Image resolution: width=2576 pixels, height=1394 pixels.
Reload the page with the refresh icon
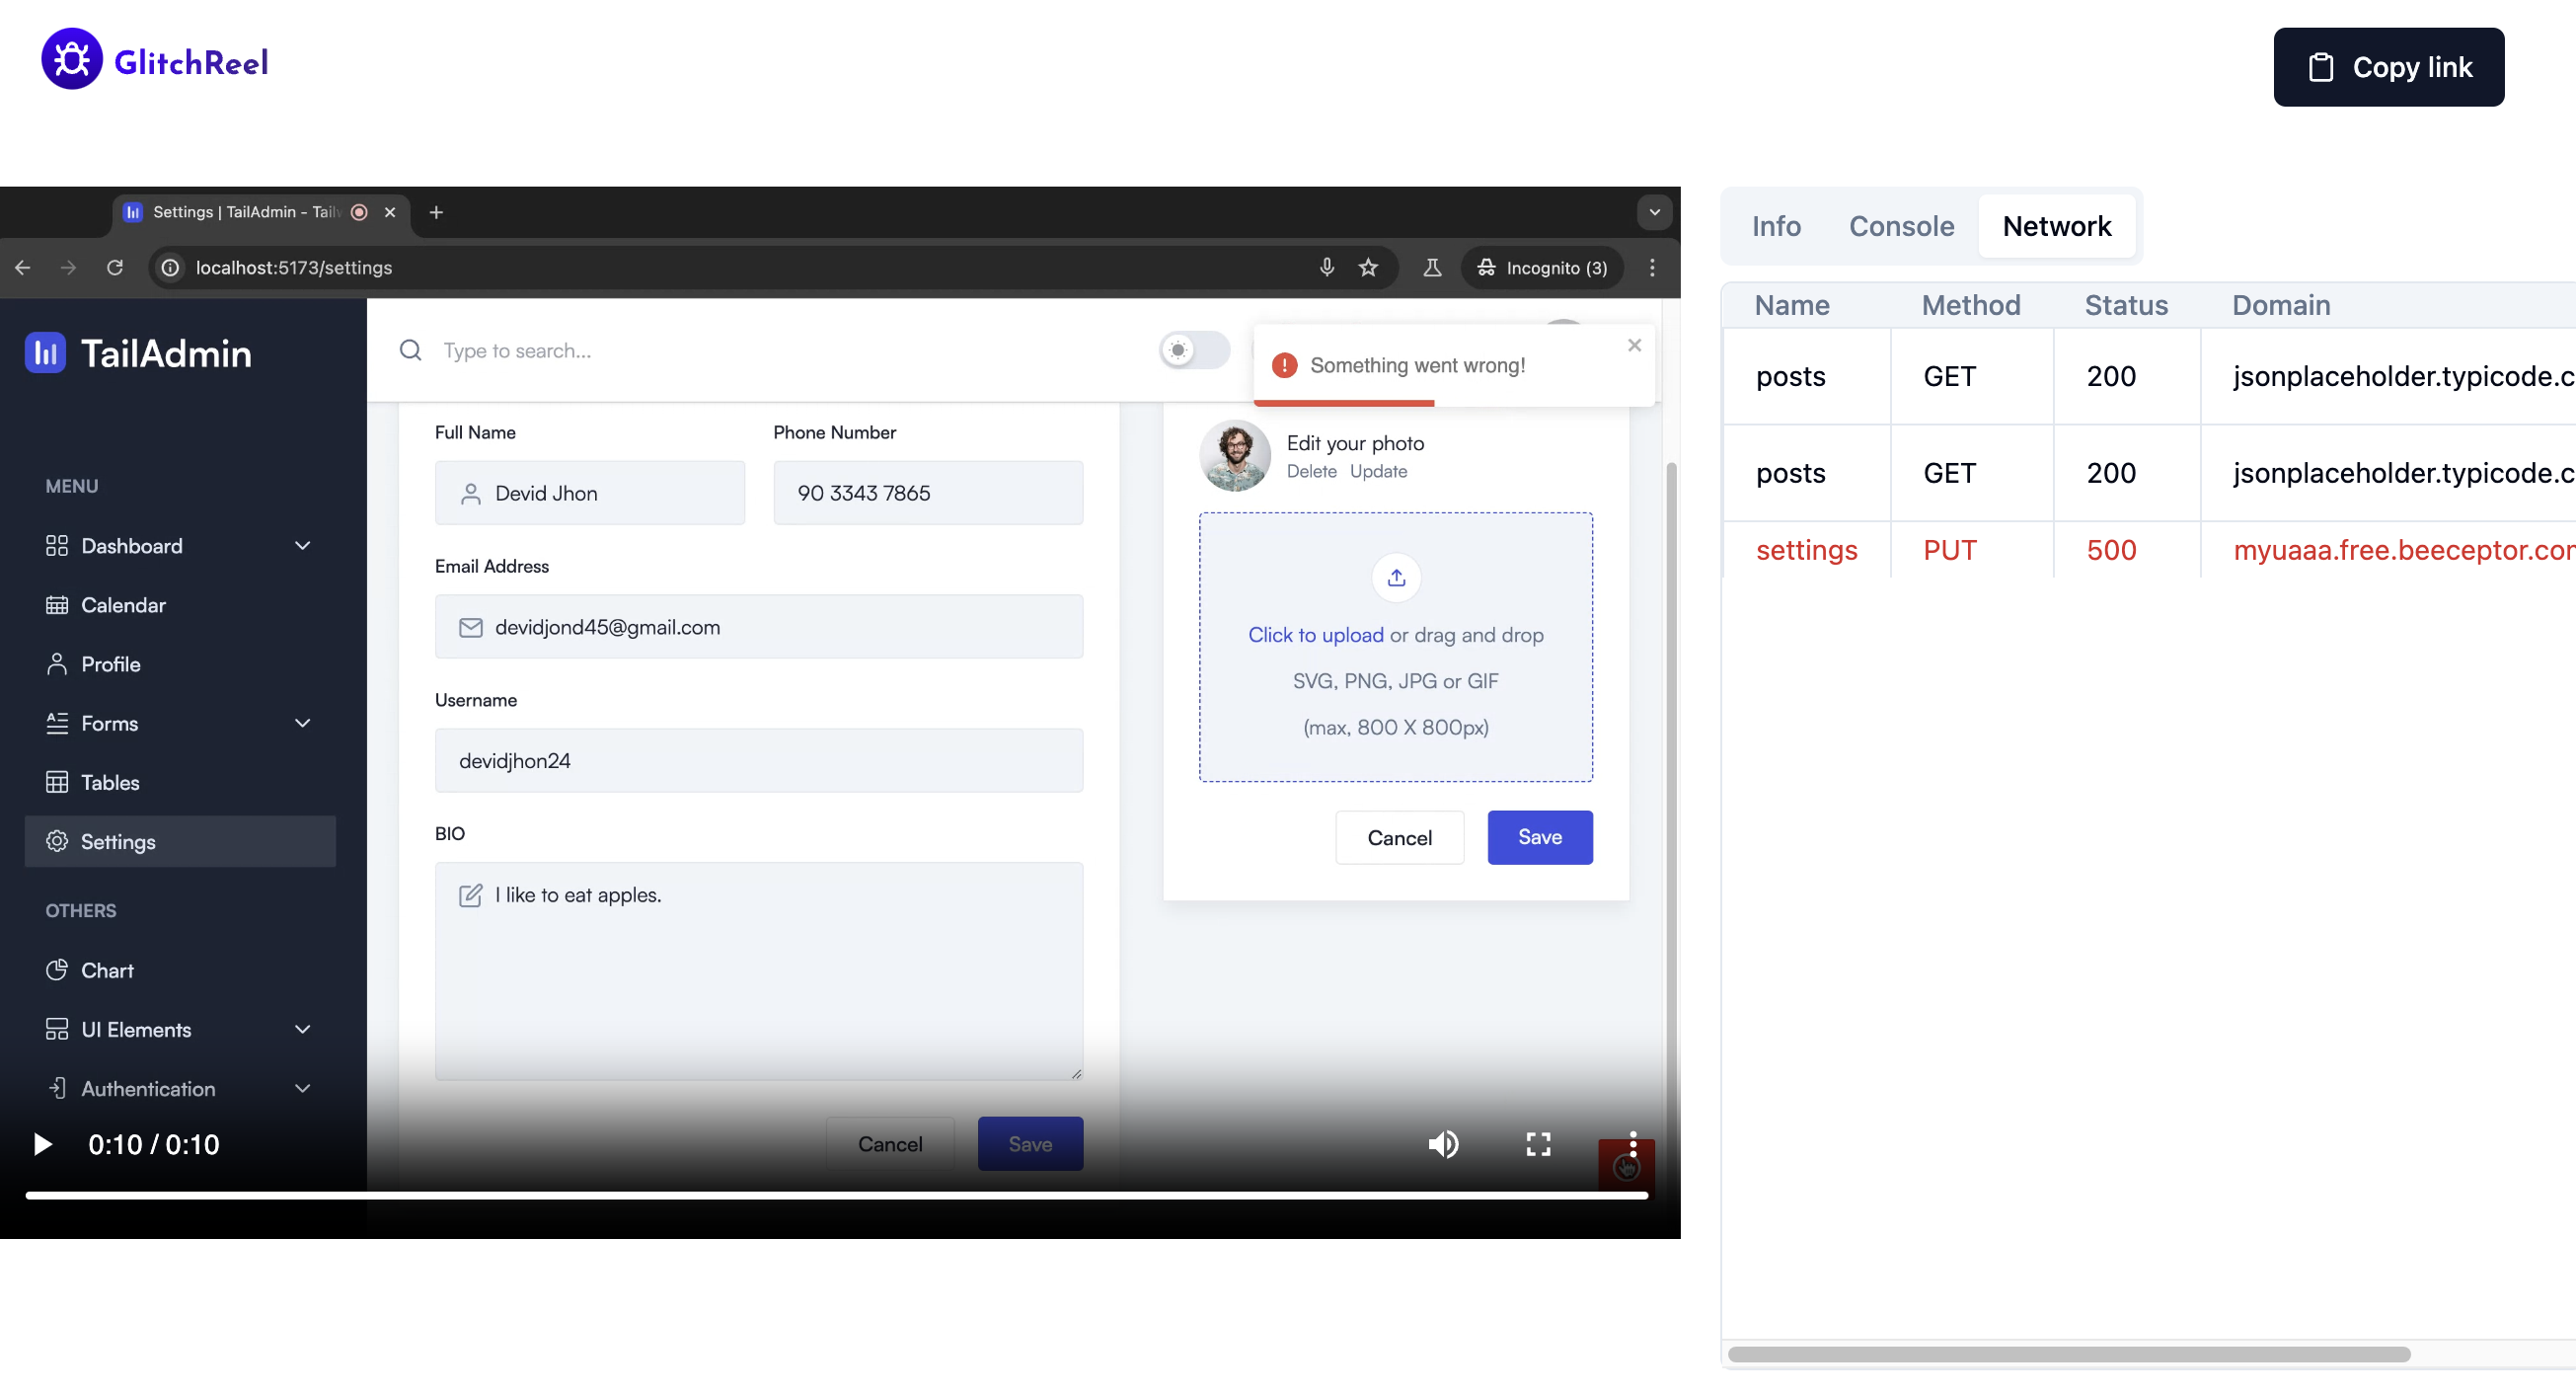point(115,268)
